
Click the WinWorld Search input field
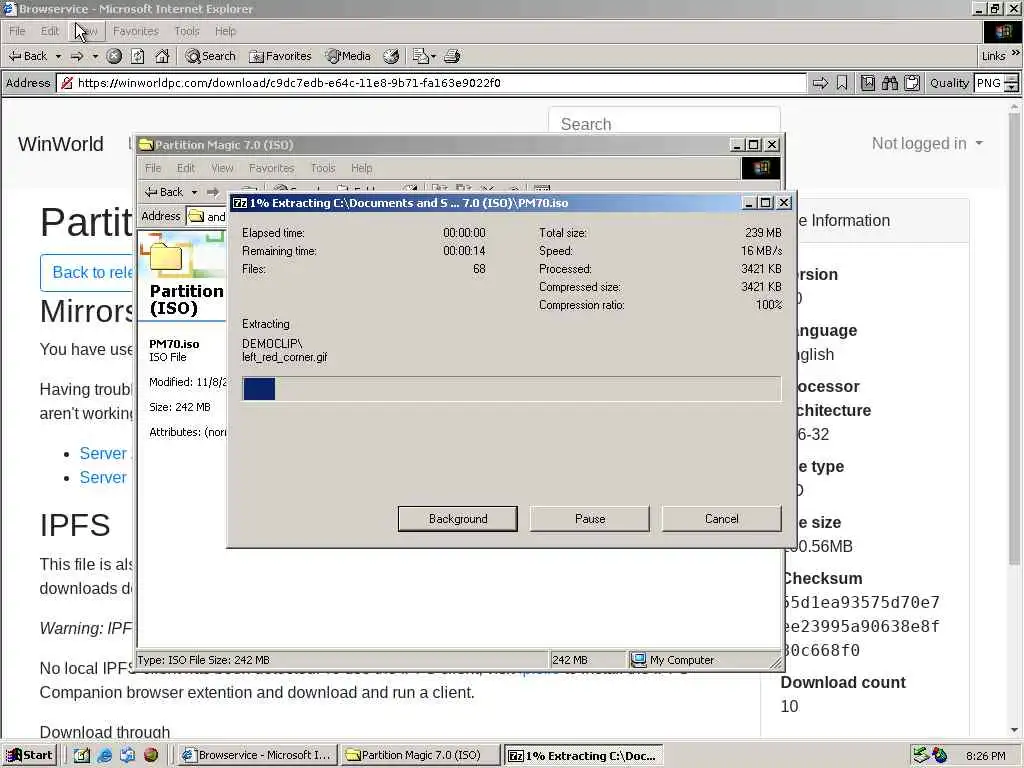pos(664,123)
